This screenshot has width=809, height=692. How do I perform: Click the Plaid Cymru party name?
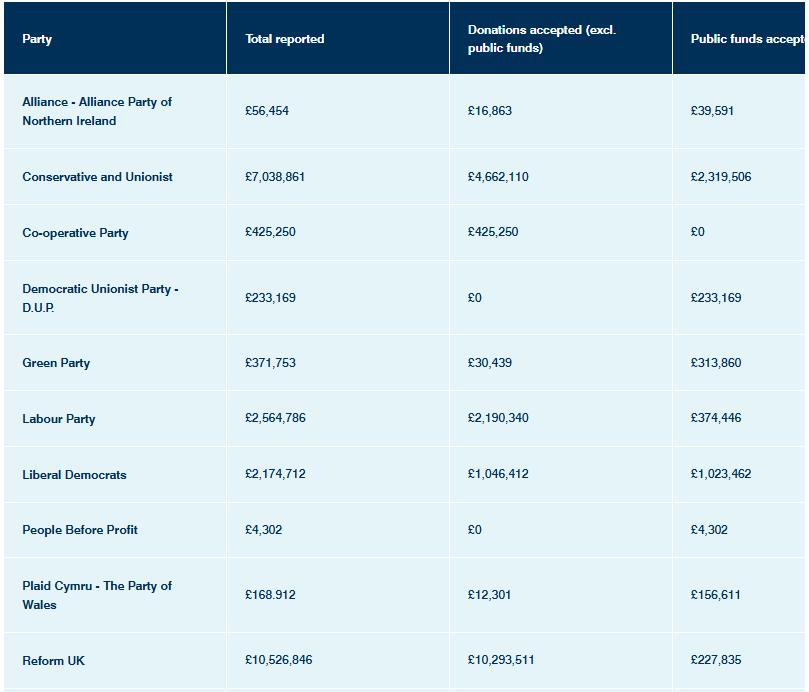97,595
